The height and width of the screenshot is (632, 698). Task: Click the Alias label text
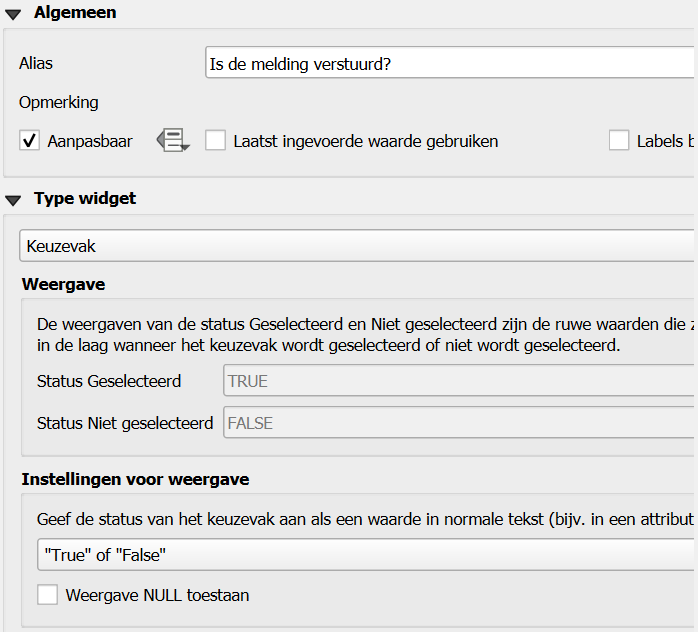(36, 63)
